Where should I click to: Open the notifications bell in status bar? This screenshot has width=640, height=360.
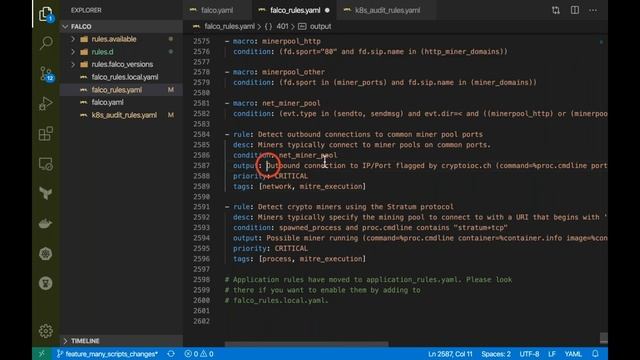click(596, 354)
